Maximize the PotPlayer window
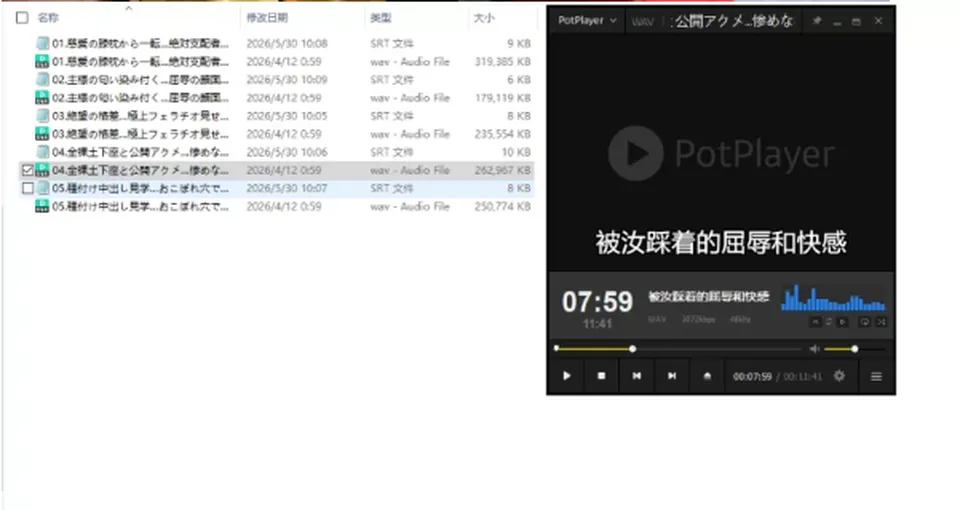This screenshot has height=510, width=960. pyautogui.click(x=857, y=21)
